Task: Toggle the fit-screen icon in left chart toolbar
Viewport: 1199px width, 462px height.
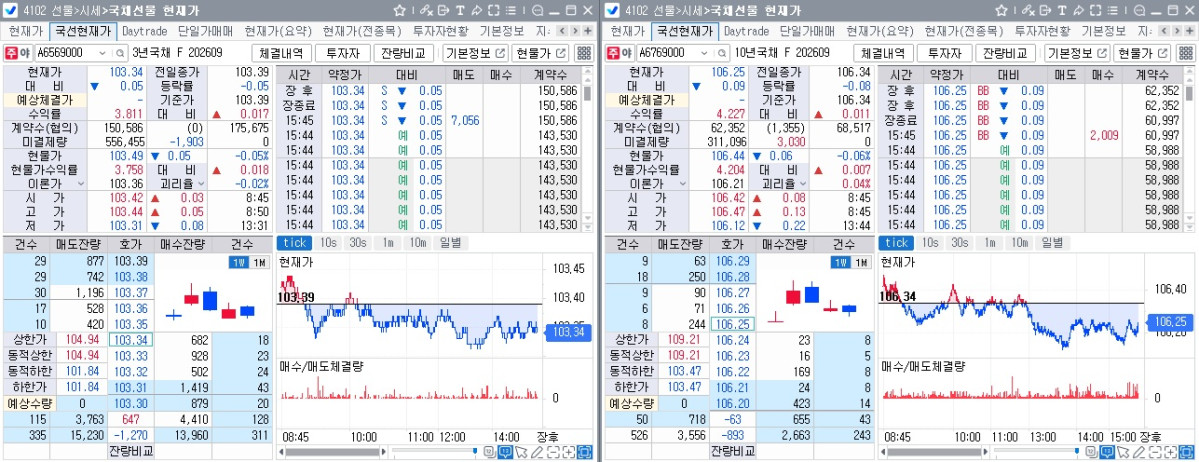Action: click(585, 452)
